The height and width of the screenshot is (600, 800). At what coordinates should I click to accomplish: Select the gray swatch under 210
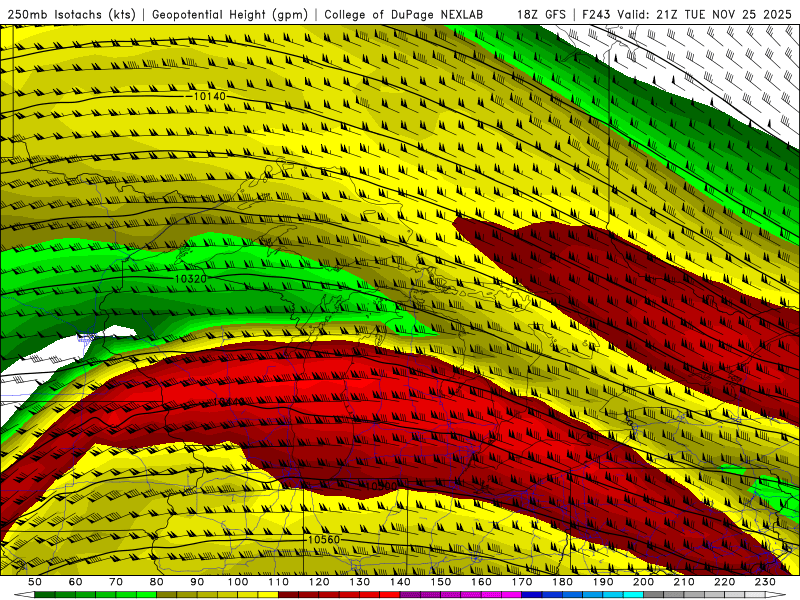[x=674, y=595]
